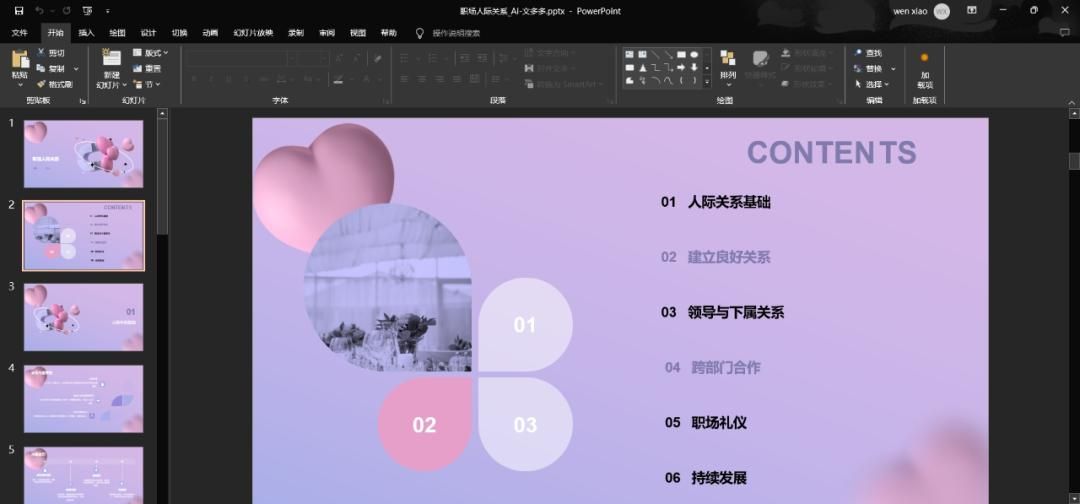Click the pink 02 petal shape
Screen dimensions: 1080x504
[x=425, y=425]
